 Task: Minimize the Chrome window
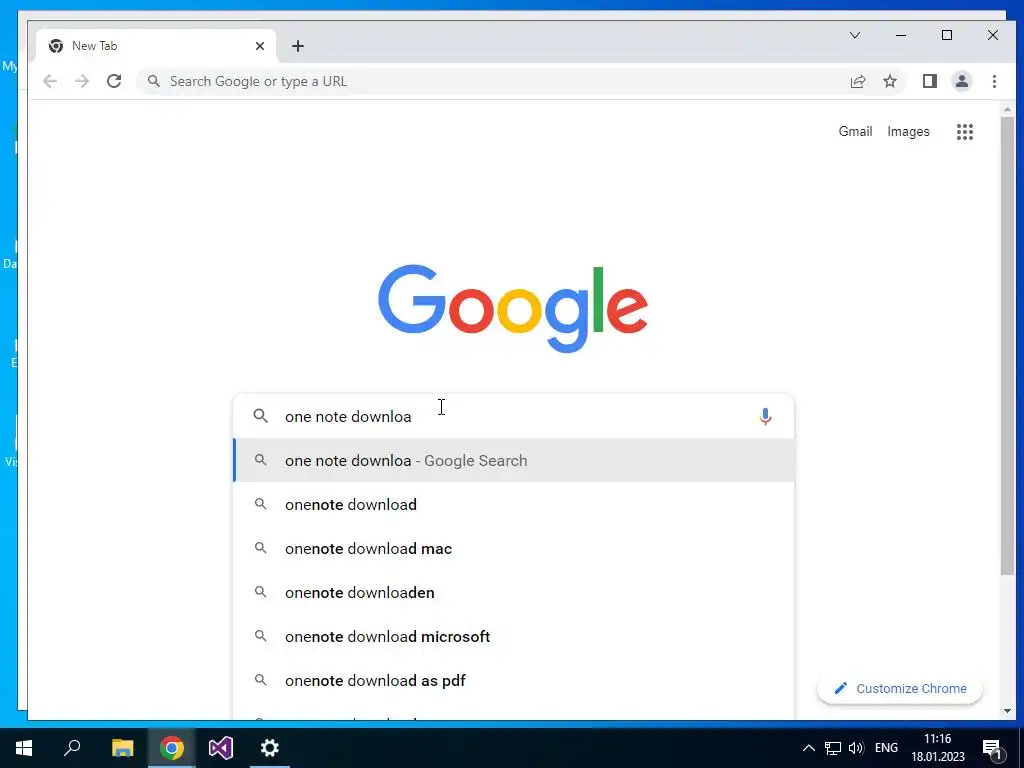point(901,35)
